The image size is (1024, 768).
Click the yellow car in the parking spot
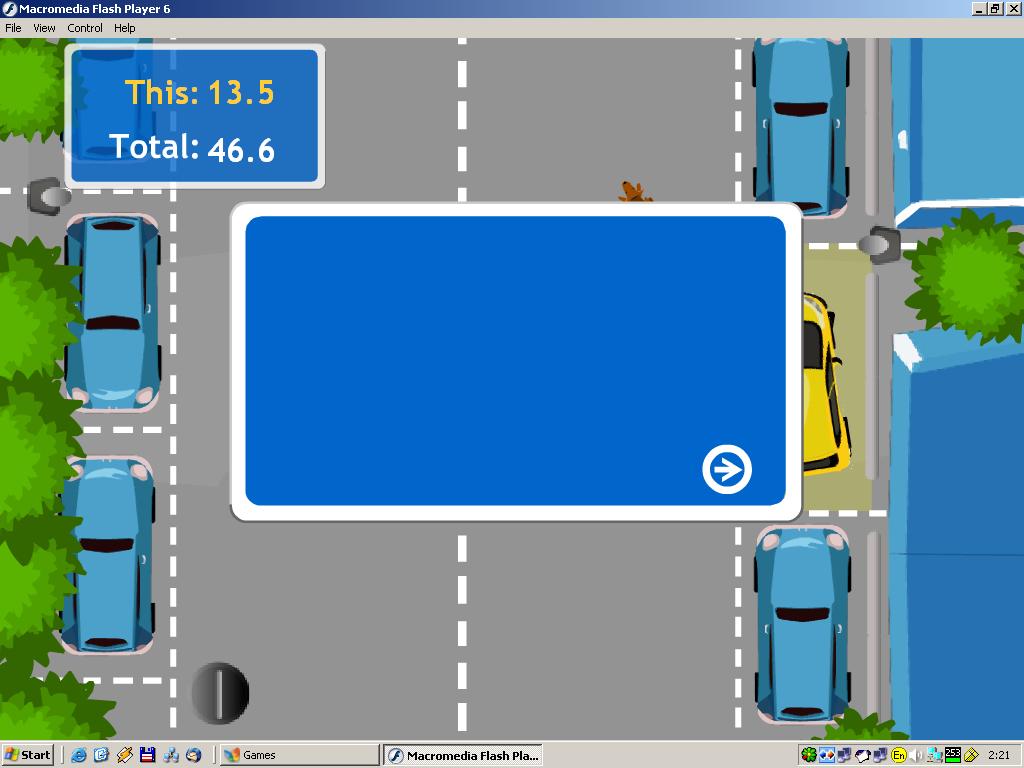pyautogui.click(x=825, y=384)
